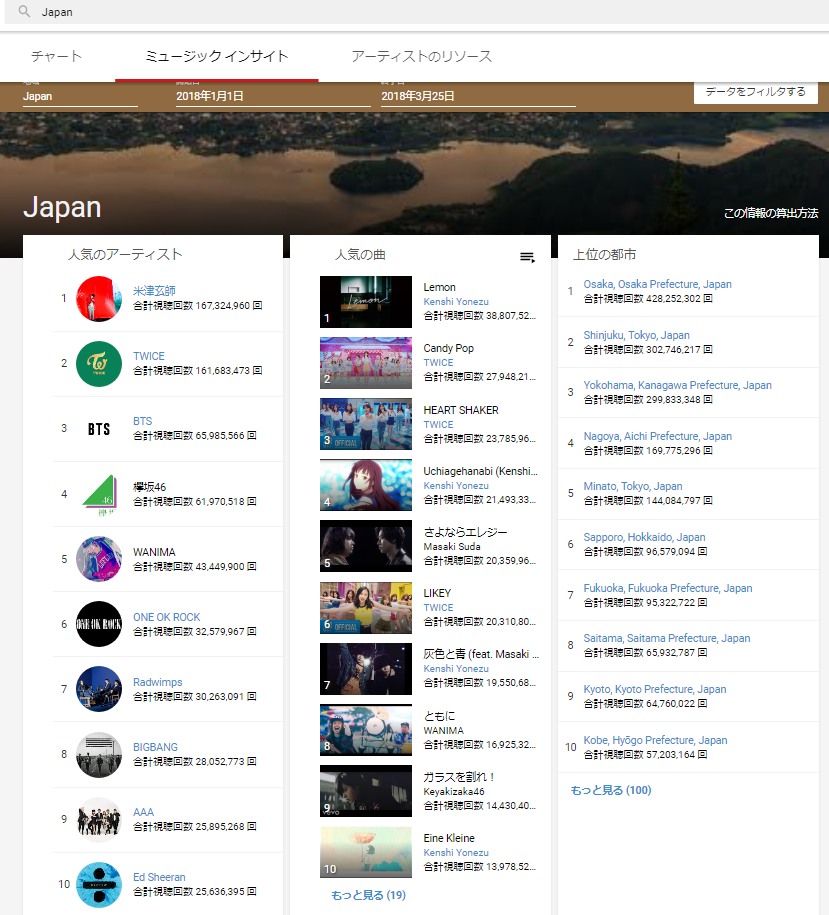Open the 灰色と青 video thumbnail

click(x=366, y=669)
